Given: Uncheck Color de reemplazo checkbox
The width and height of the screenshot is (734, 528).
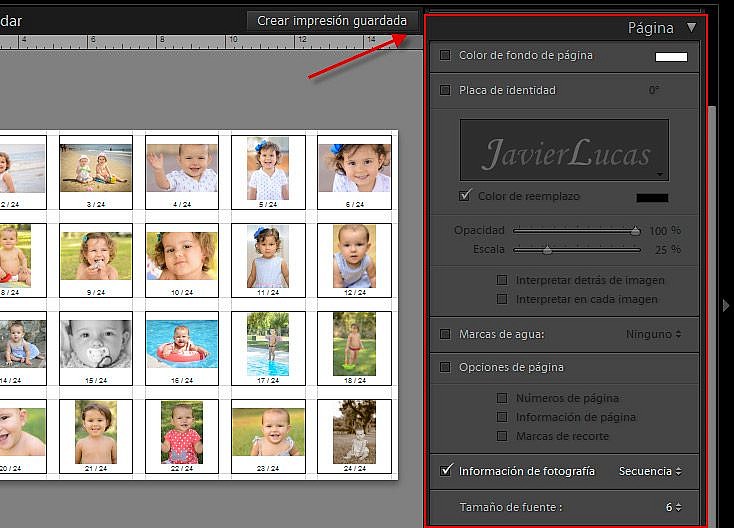Looking at the screenshot, I should pos(465,196).
